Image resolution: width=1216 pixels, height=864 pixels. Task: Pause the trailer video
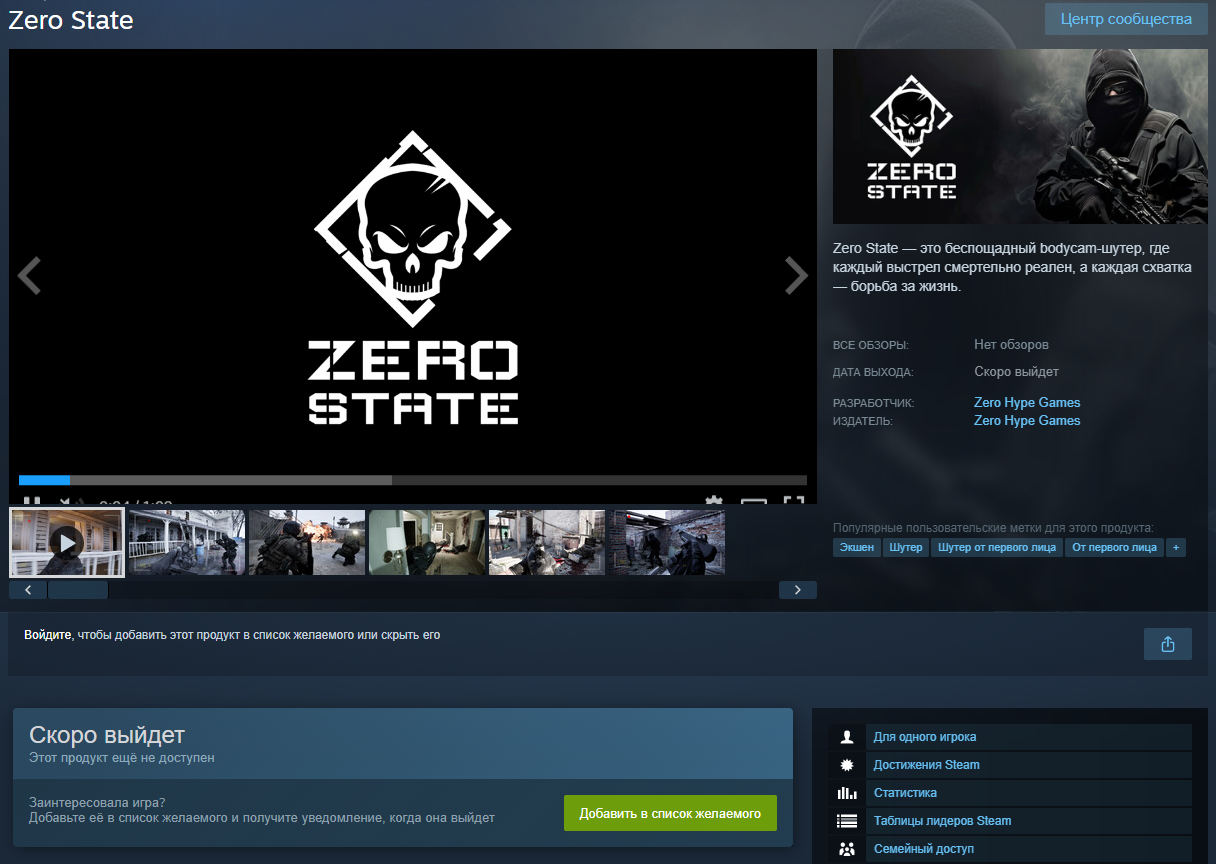(31, 502)
